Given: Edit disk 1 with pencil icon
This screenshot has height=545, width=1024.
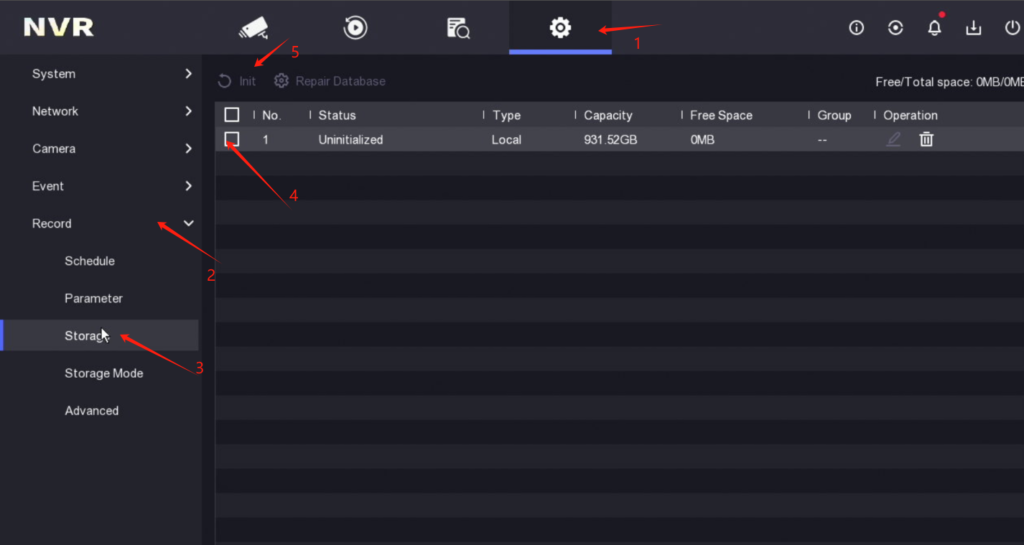Looking at the screenshot, I should click(x=893, y=140).
